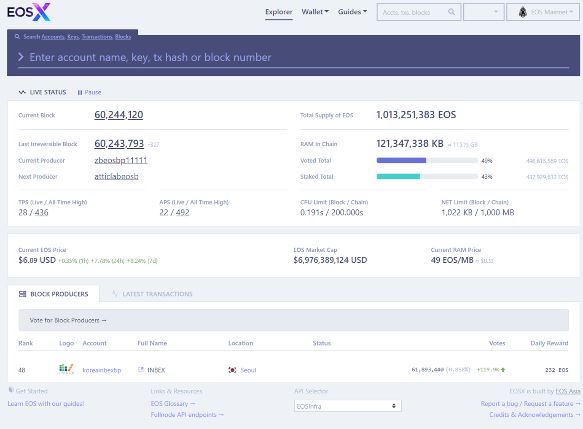This screenshot has height=429, width=583.
Task: Click the Staked Total progress bar
Action: [427, 177]
